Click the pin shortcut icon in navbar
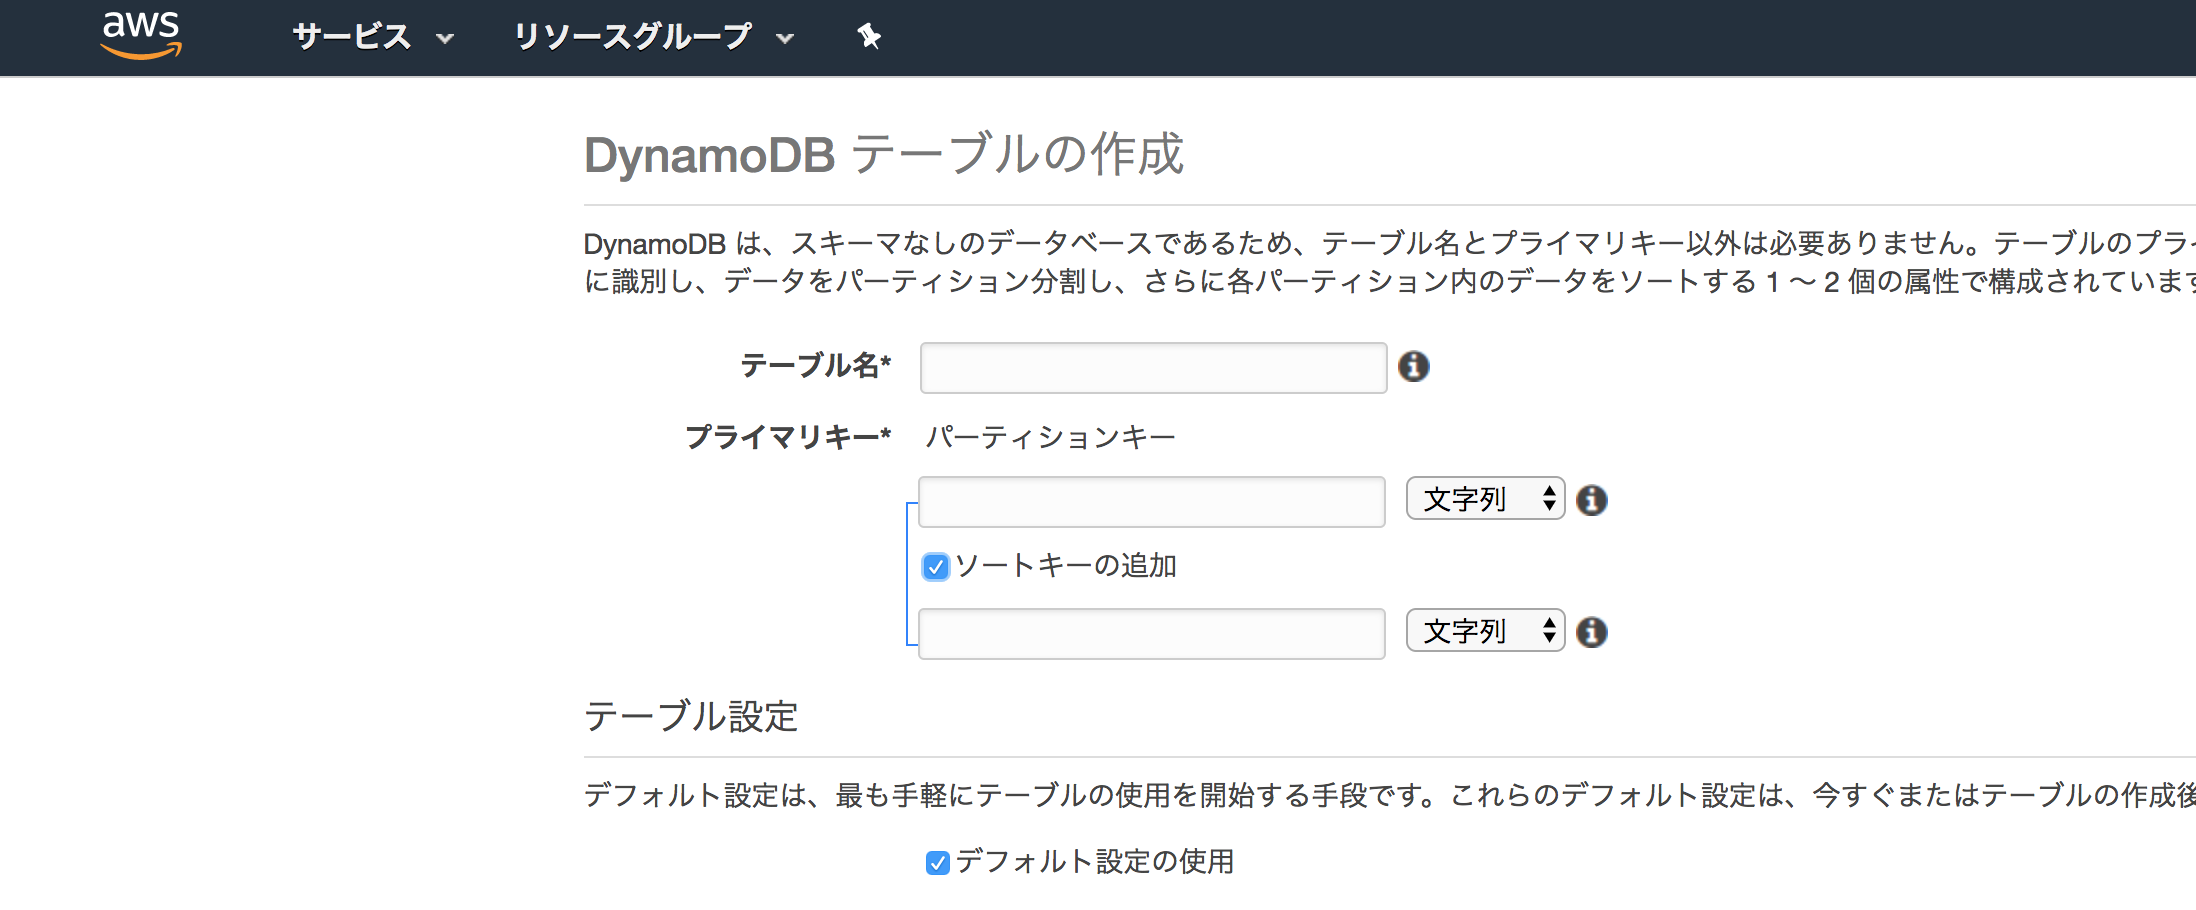 tap(869, 37)
